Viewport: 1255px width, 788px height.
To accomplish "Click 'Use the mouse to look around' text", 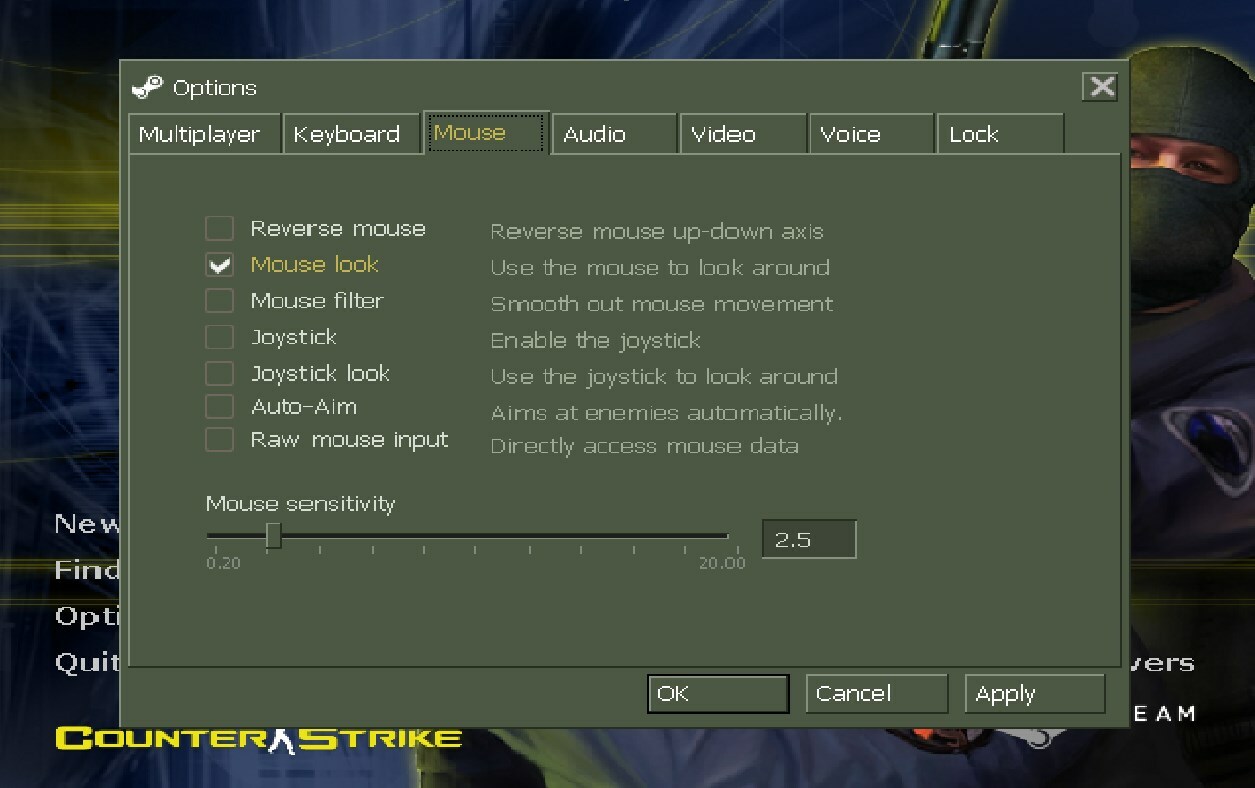I will [x=660, y=268].
